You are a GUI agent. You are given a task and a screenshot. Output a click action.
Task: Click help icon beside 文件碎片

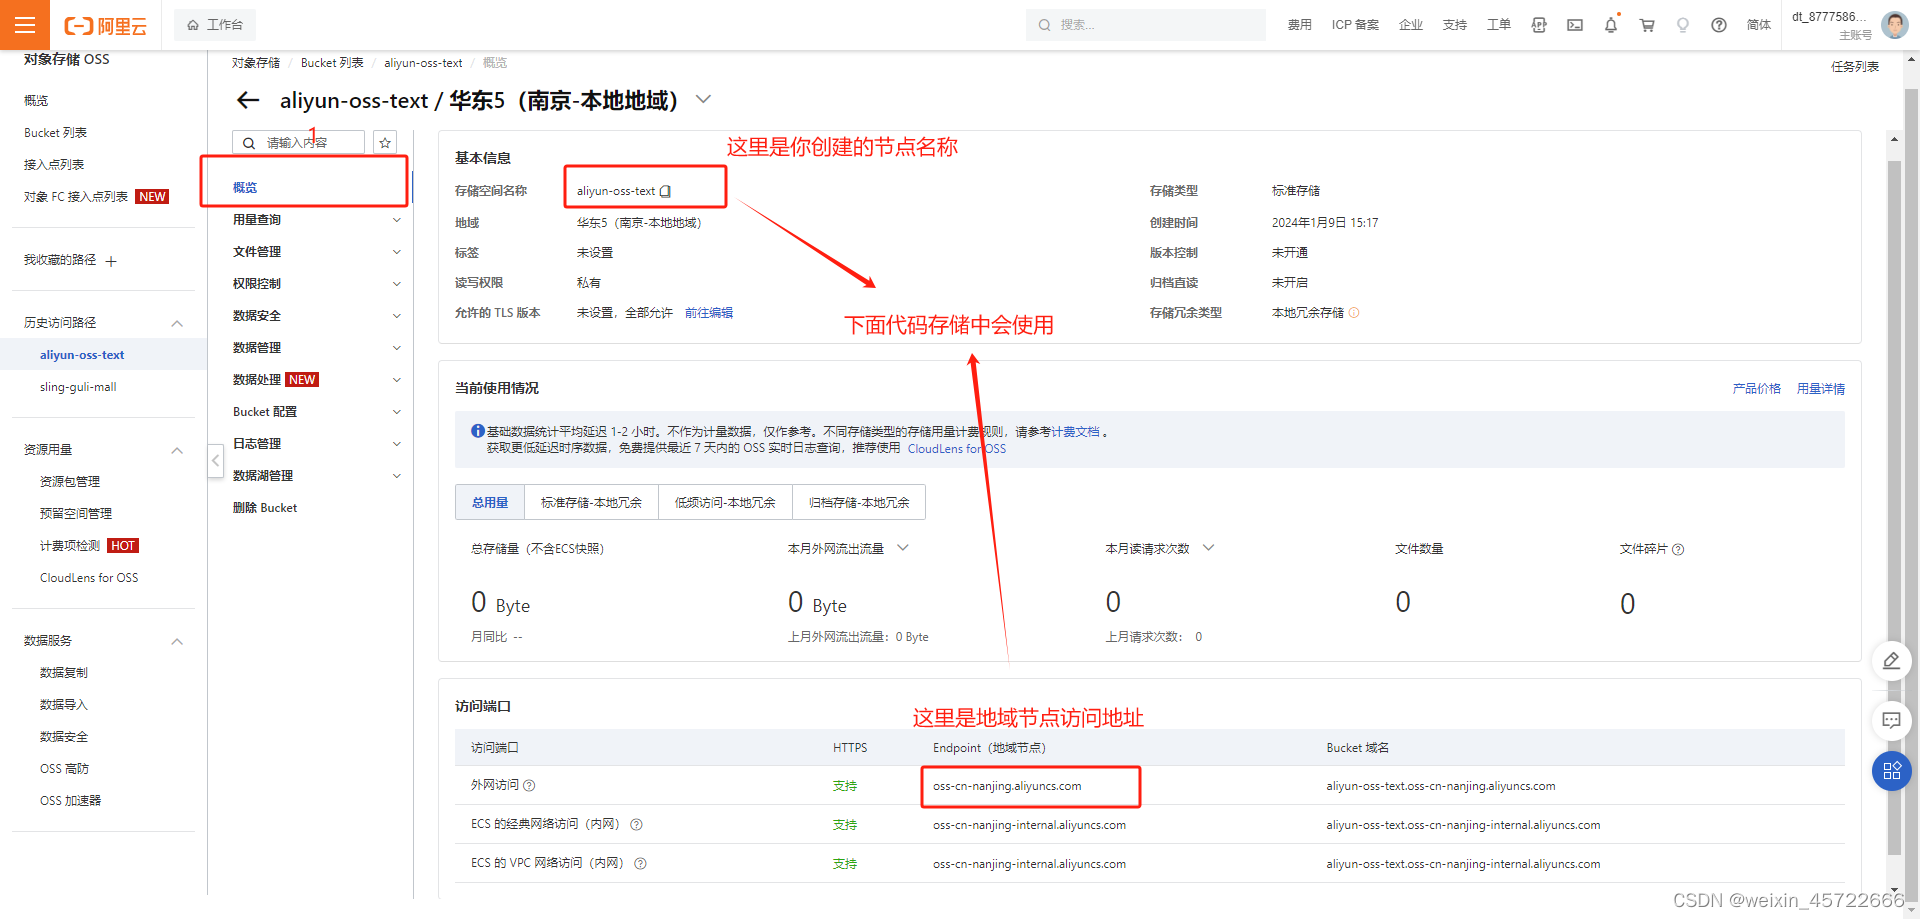[x=1678, y=549]
